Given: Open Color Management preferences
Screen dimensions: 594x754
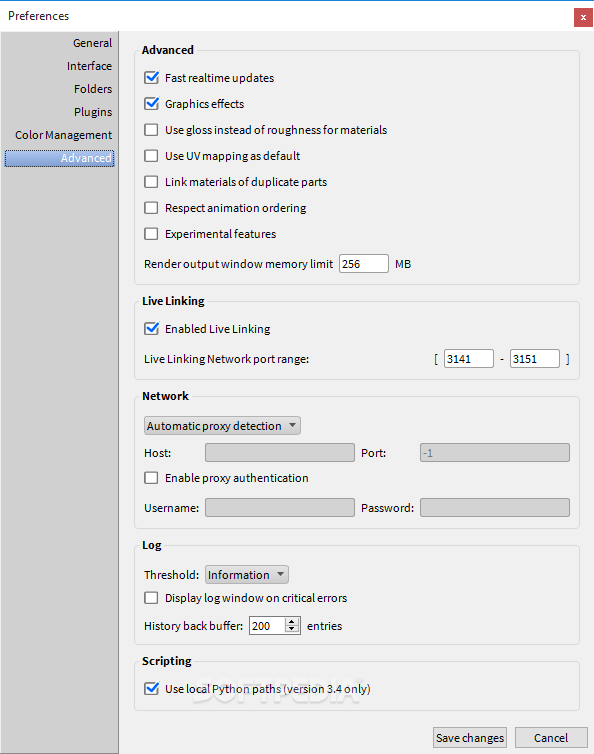Looking at the screenshot, I should (63, 135).
